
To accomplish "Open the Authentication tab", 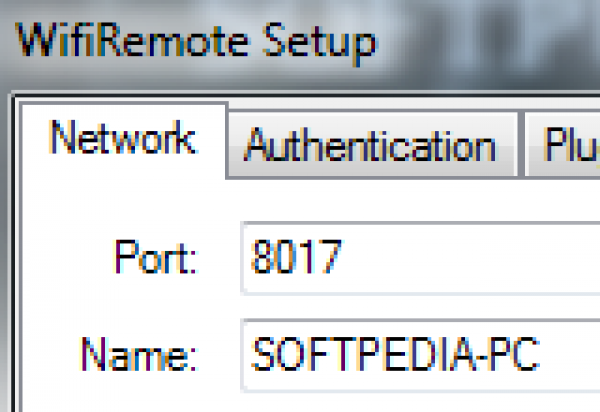I will pos(371,146).
